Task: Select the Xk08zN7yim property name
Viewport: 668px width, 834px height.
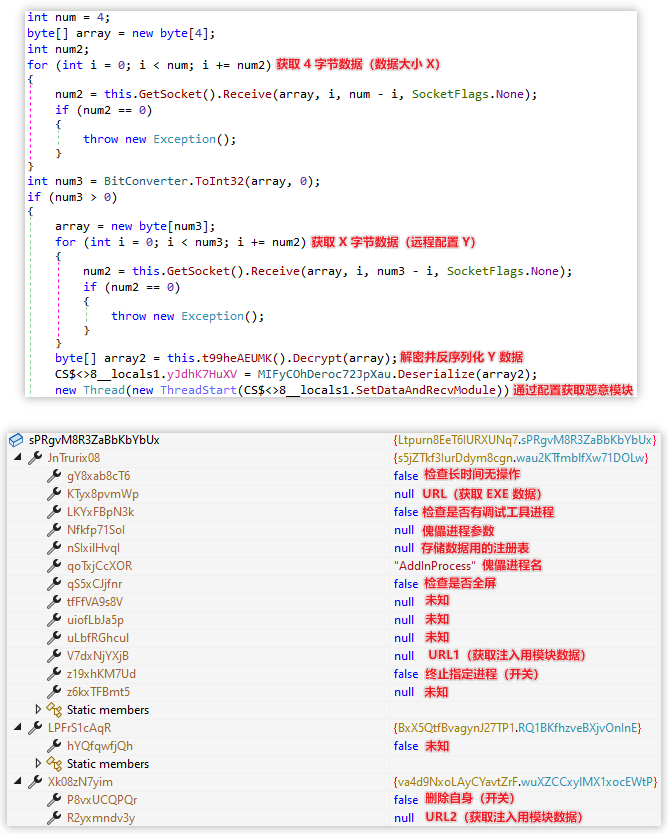Action: pos(80,781)
